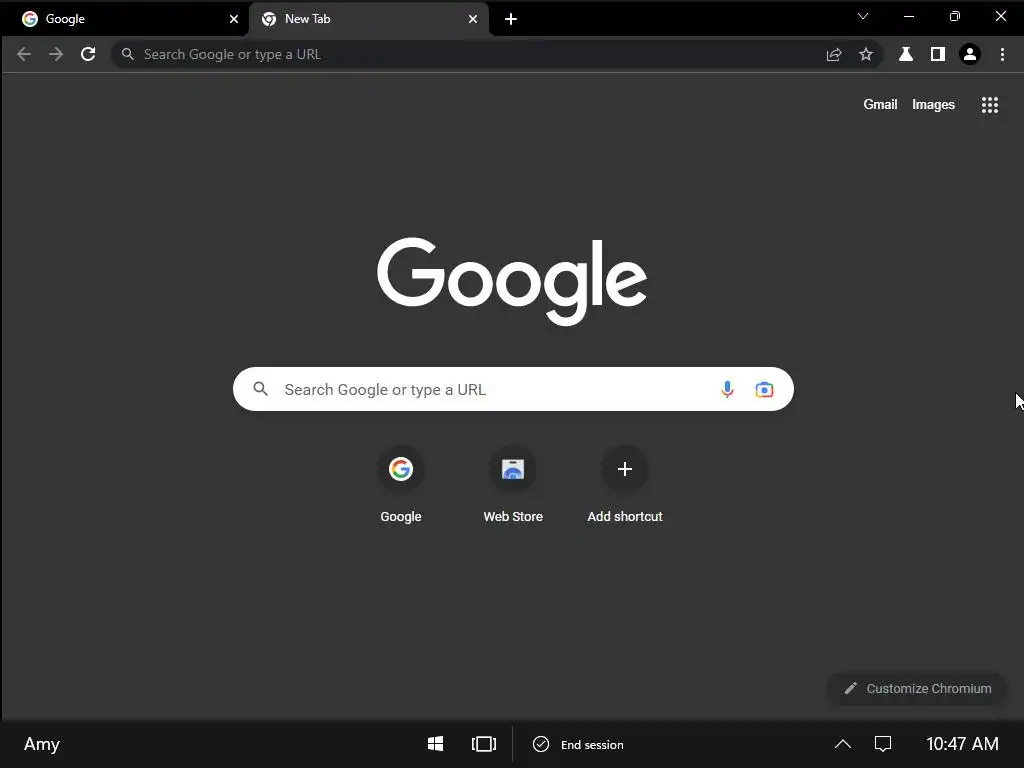Image resolution: width=1024 pixels, height=768 pixels.
Task: Click the Add shortcut plus tile
Action: (625, 485)
